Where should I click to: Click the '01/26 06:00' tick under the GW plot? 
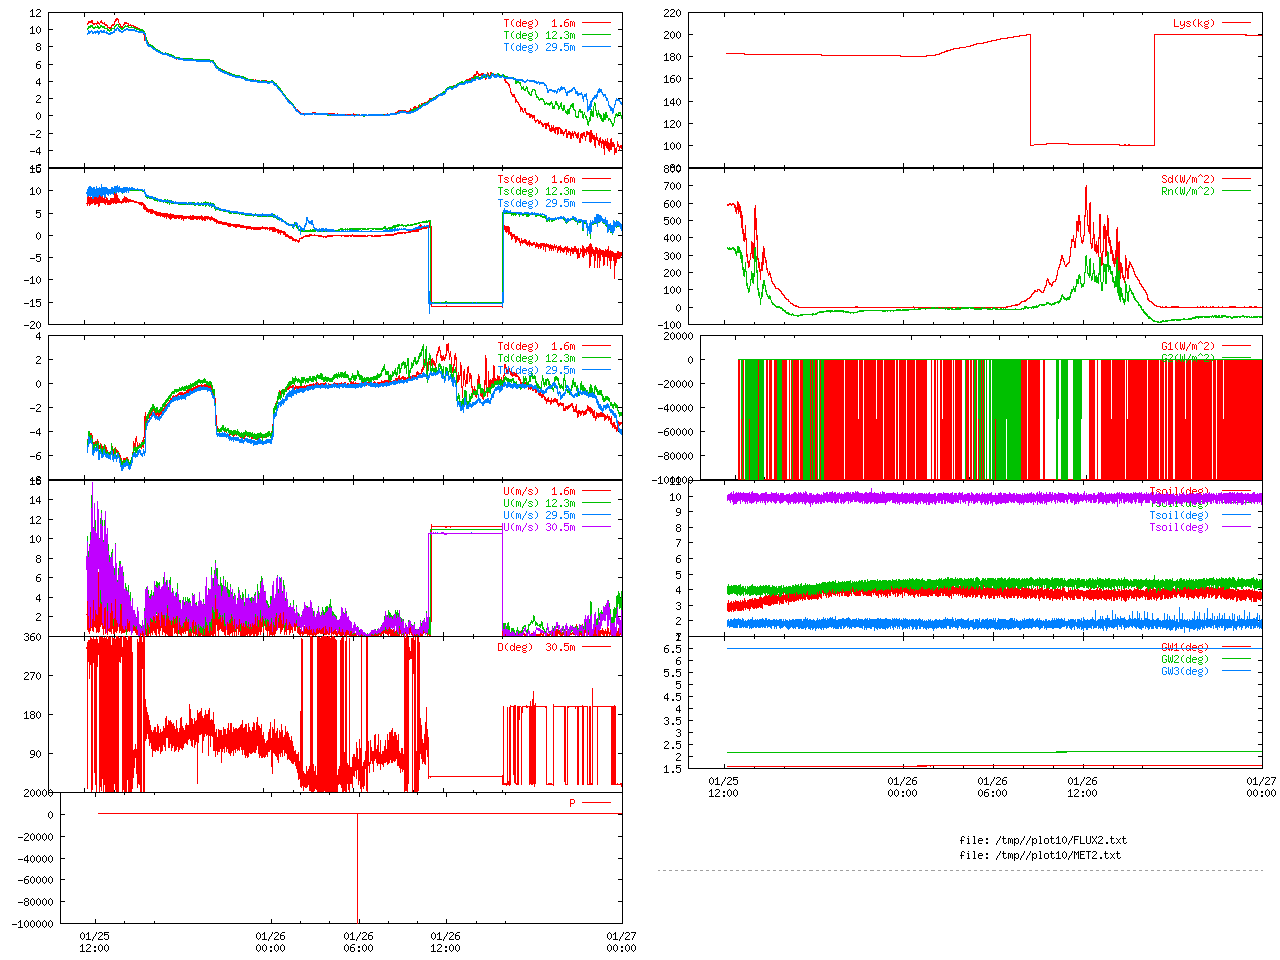point(992,787)
